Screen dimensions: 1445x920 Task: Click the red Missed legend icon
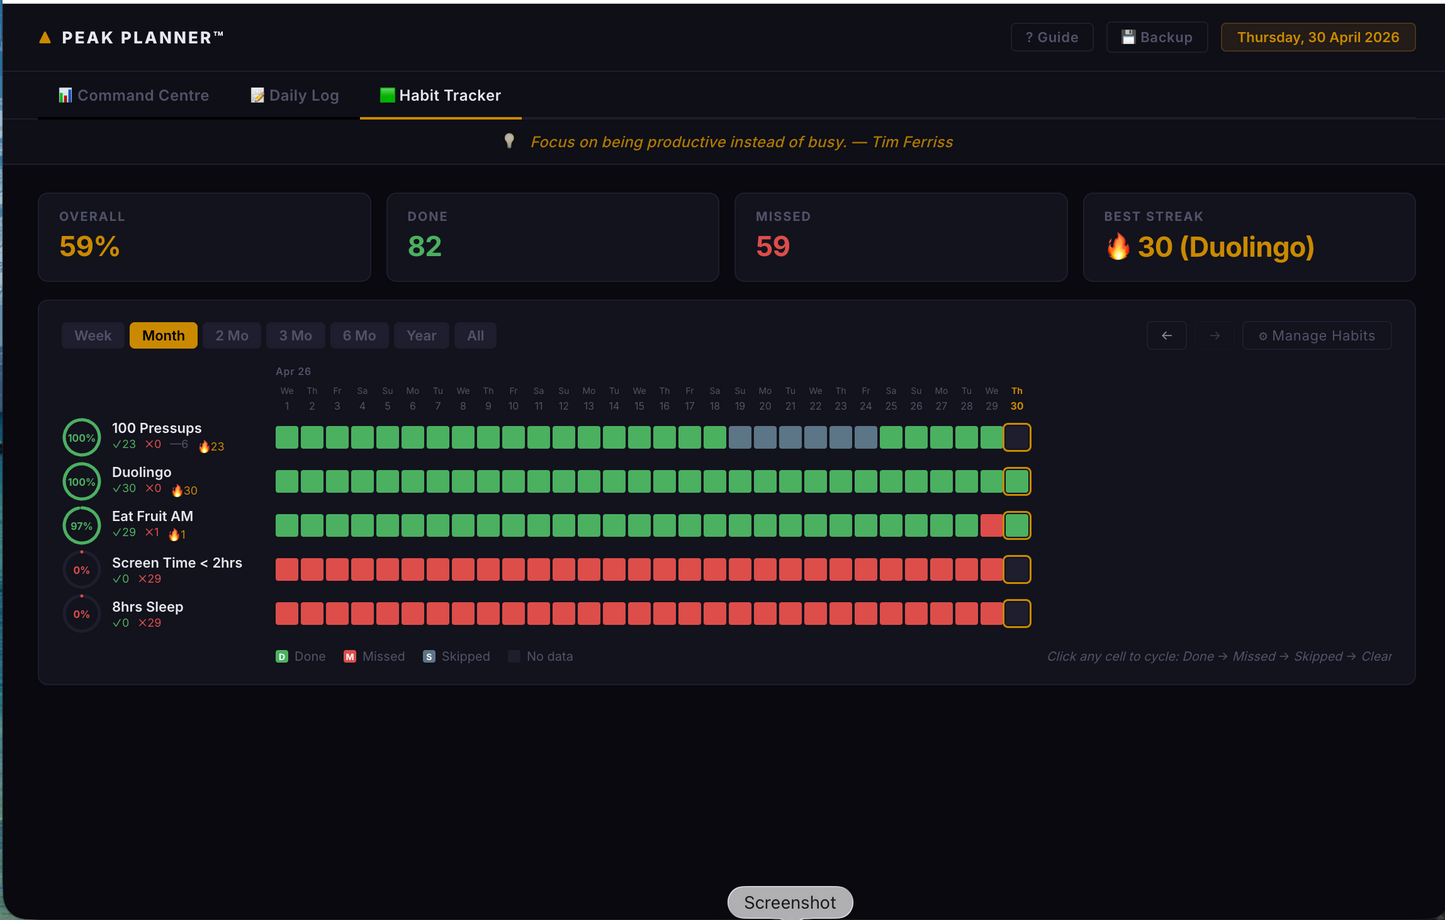click(350, 657)
